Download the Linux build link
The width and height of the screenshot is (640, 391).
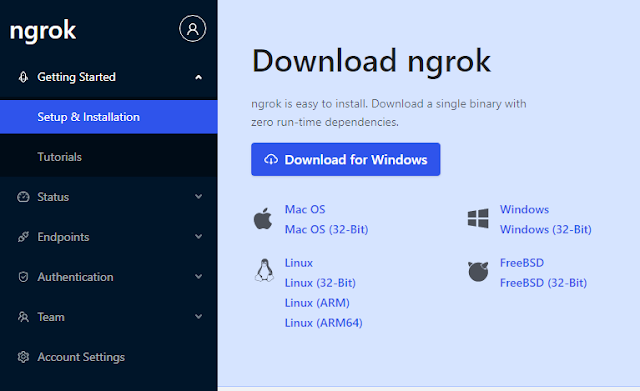pos(299,263)
